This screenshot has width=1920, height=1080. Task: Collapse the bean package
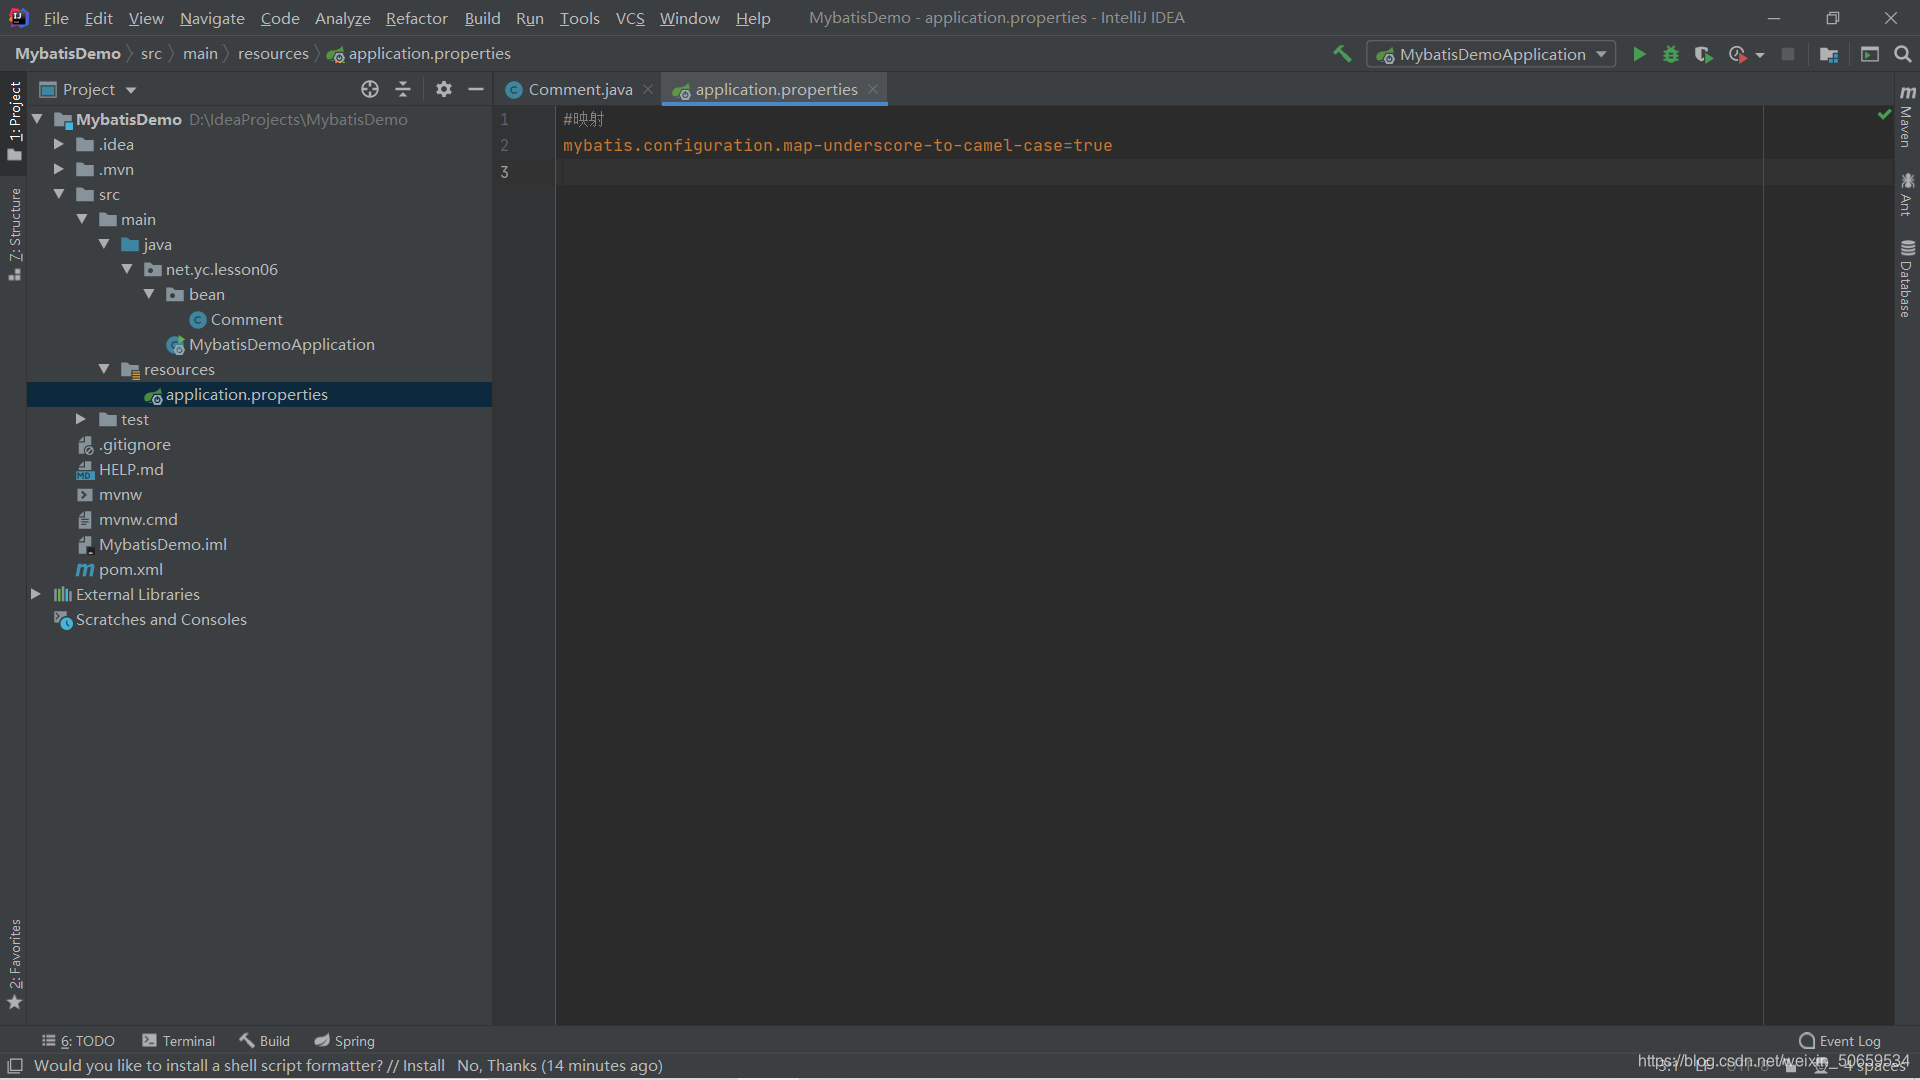pyautogui.click(x=149, y=294)
